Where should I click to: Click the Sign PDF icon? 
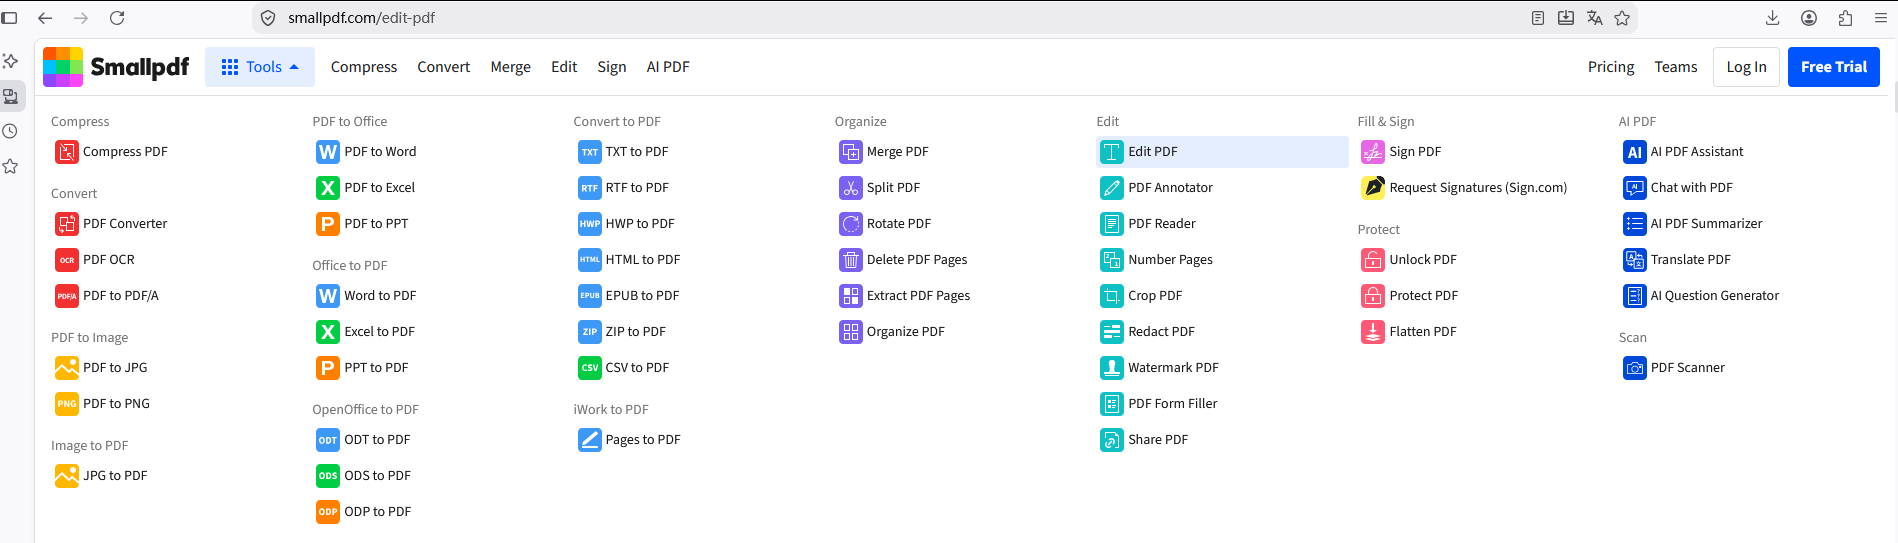coord(1373,152)
